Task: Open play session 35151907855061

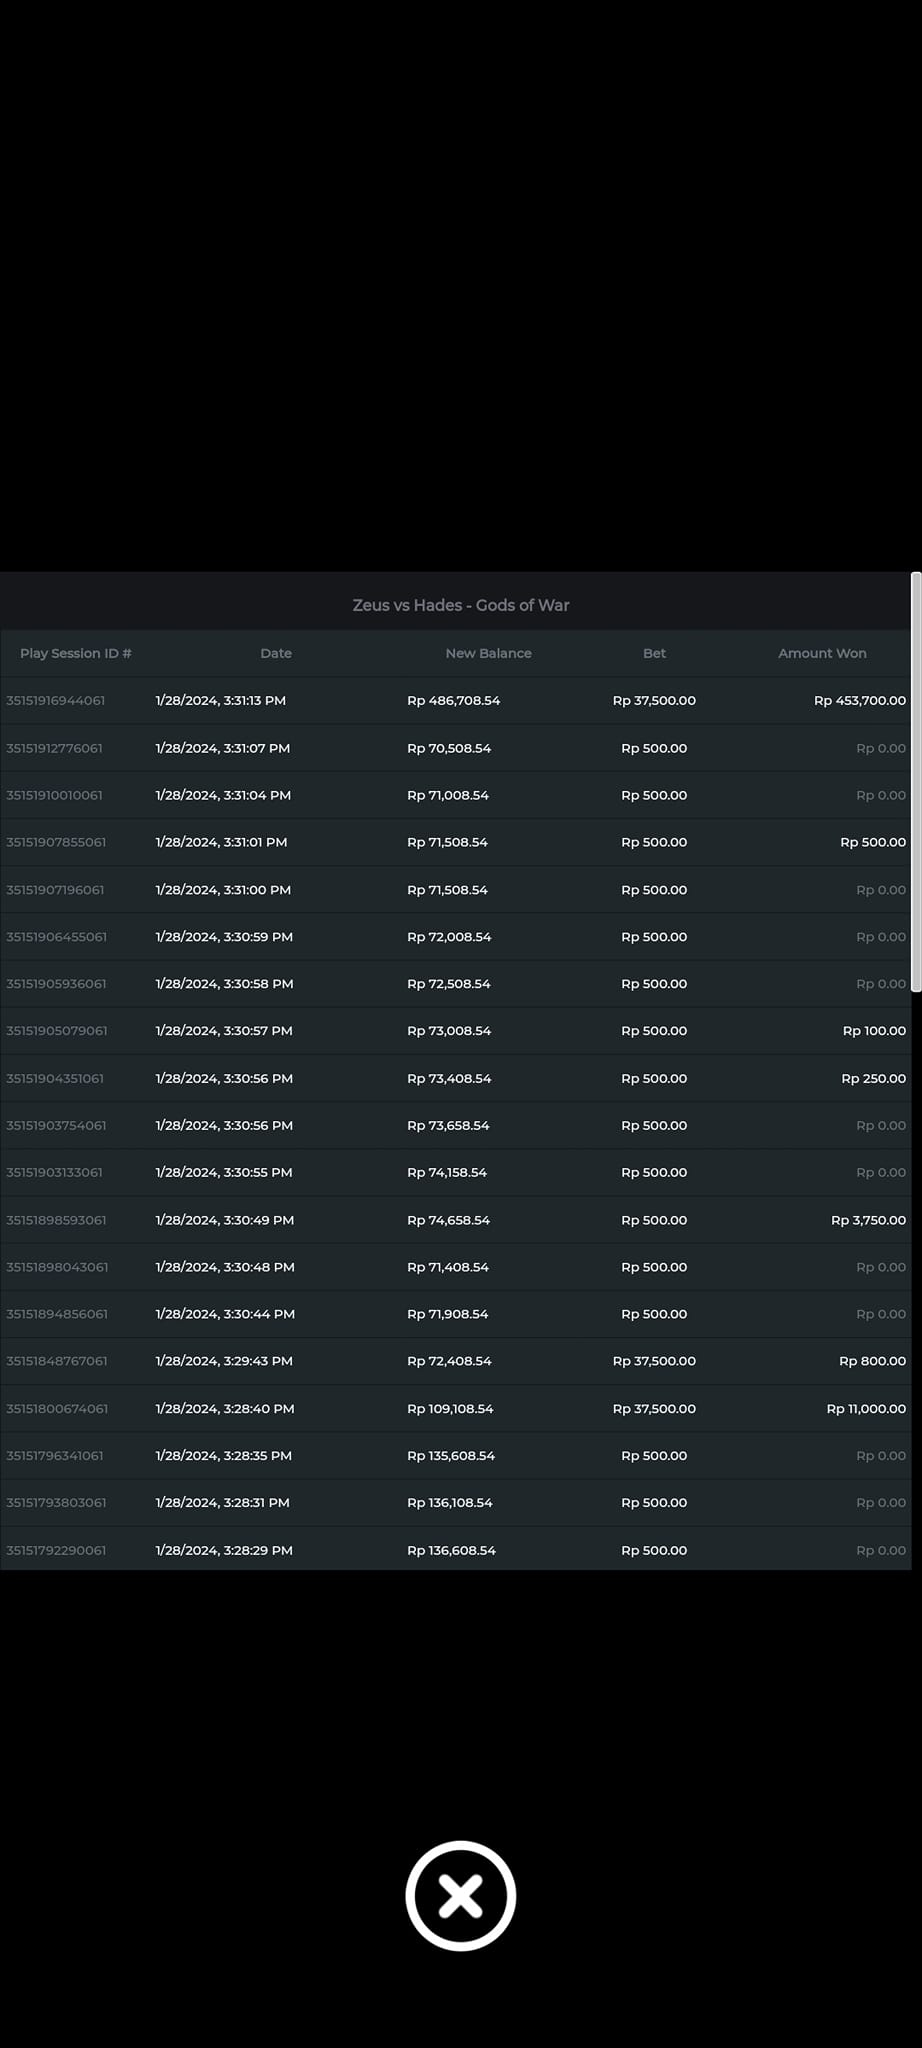Action: 56,842
